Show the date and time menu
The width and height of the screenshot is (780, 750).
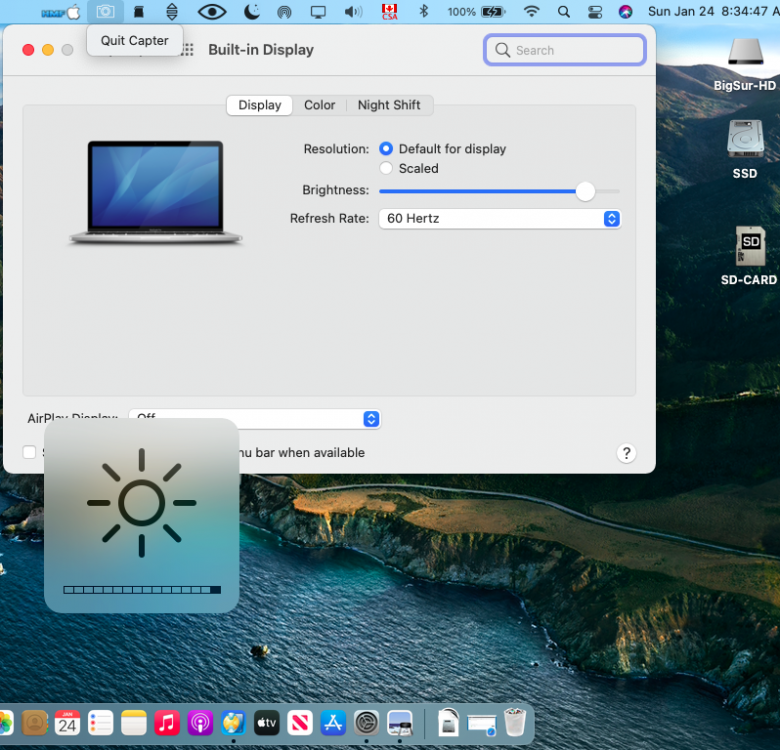click(x=713, y=11)
